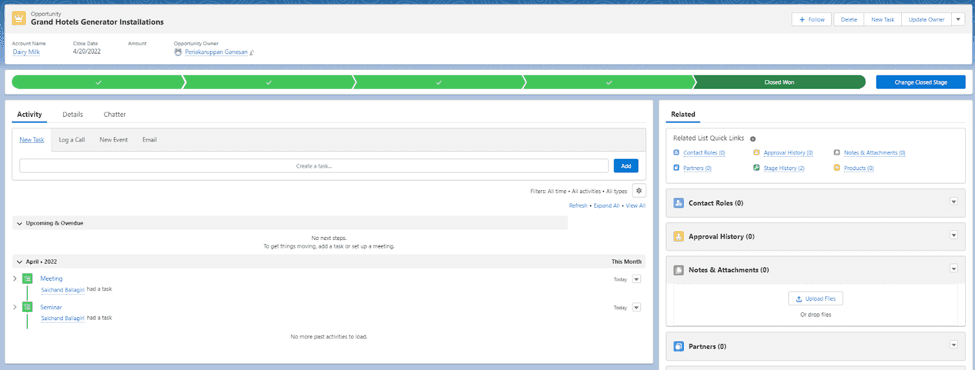Open the Notes & Attachments card dropdown menu
The image size is (975, 370).
(x=954, y=269)
